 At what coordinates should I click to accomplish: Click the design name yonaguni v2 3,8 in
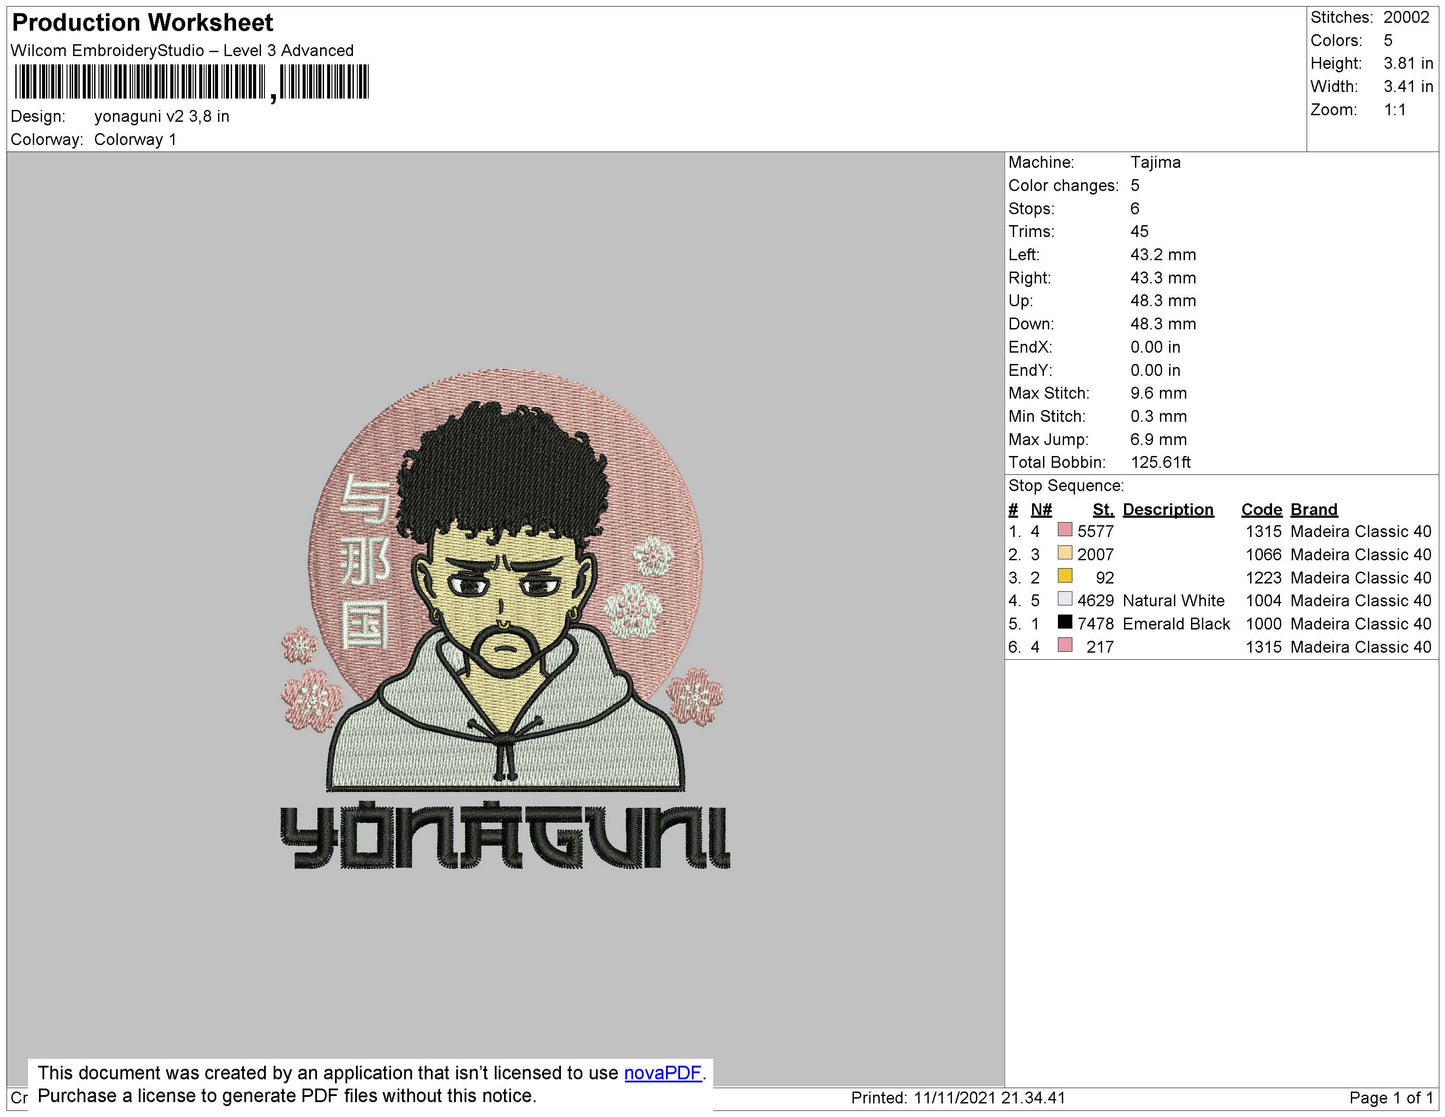click(x=162, y=116)
